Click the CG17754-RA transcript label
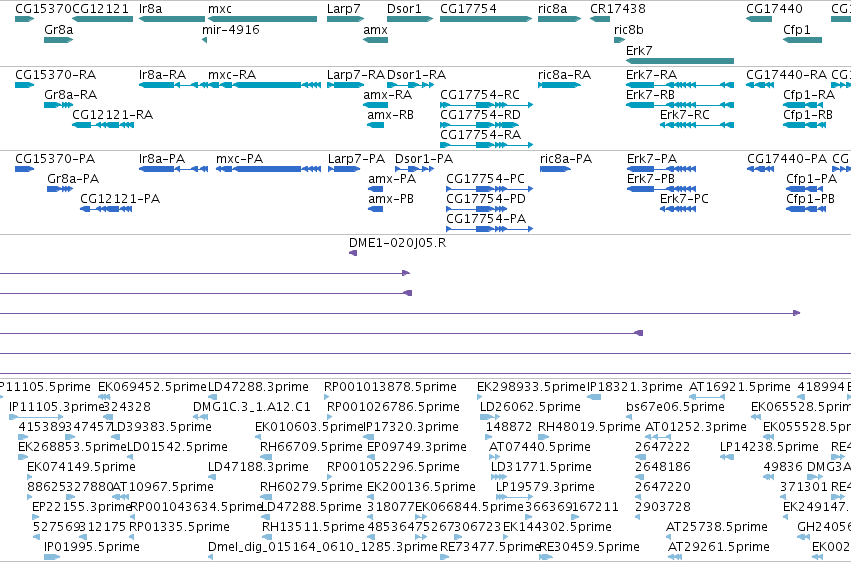 click(x=480, y=135)
